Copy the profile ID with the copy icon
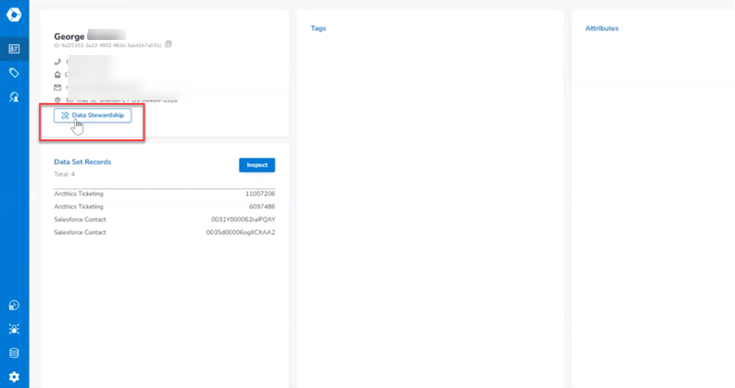Screen dimensions: 735x388 (x=168, y=45)
